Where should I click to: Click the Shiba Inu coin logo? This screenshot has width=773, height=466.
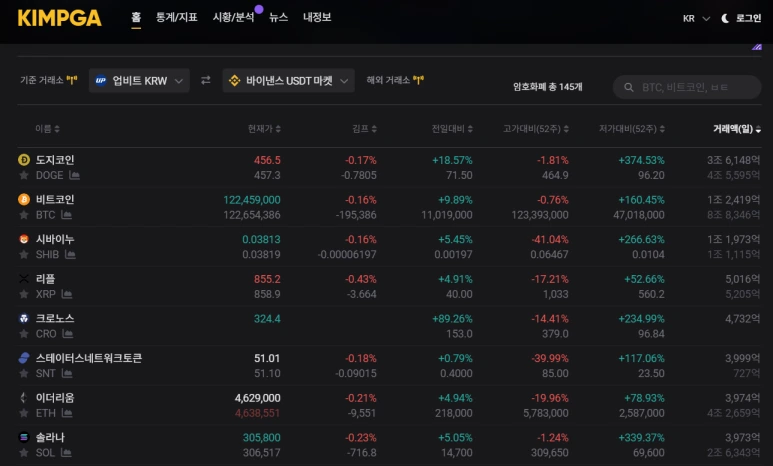coord(24,239)
